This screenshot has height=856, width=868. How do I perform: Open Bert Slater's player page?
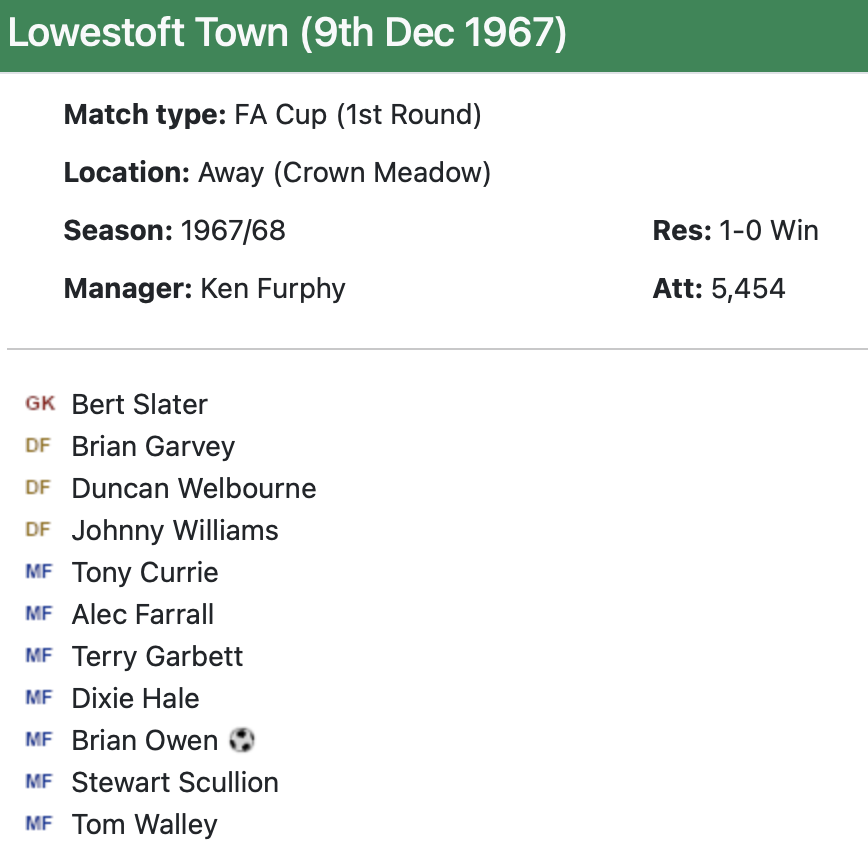click(140, 405)
